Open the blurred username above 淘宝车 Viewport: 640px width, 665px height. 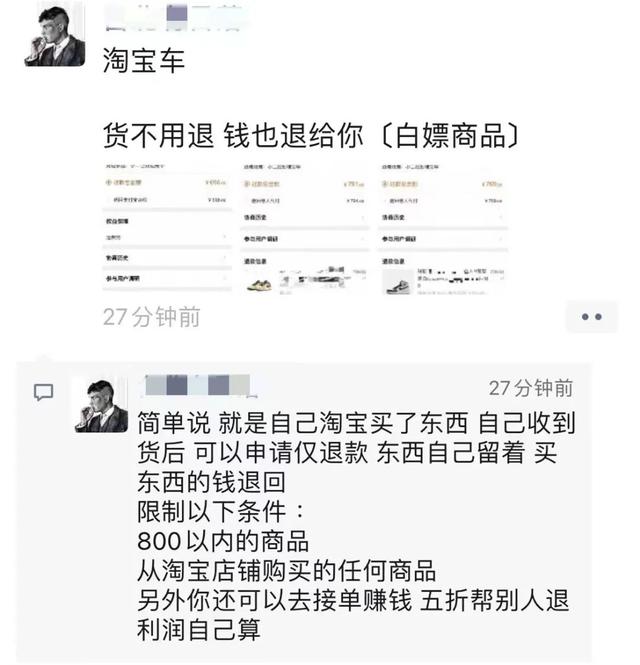176,18
